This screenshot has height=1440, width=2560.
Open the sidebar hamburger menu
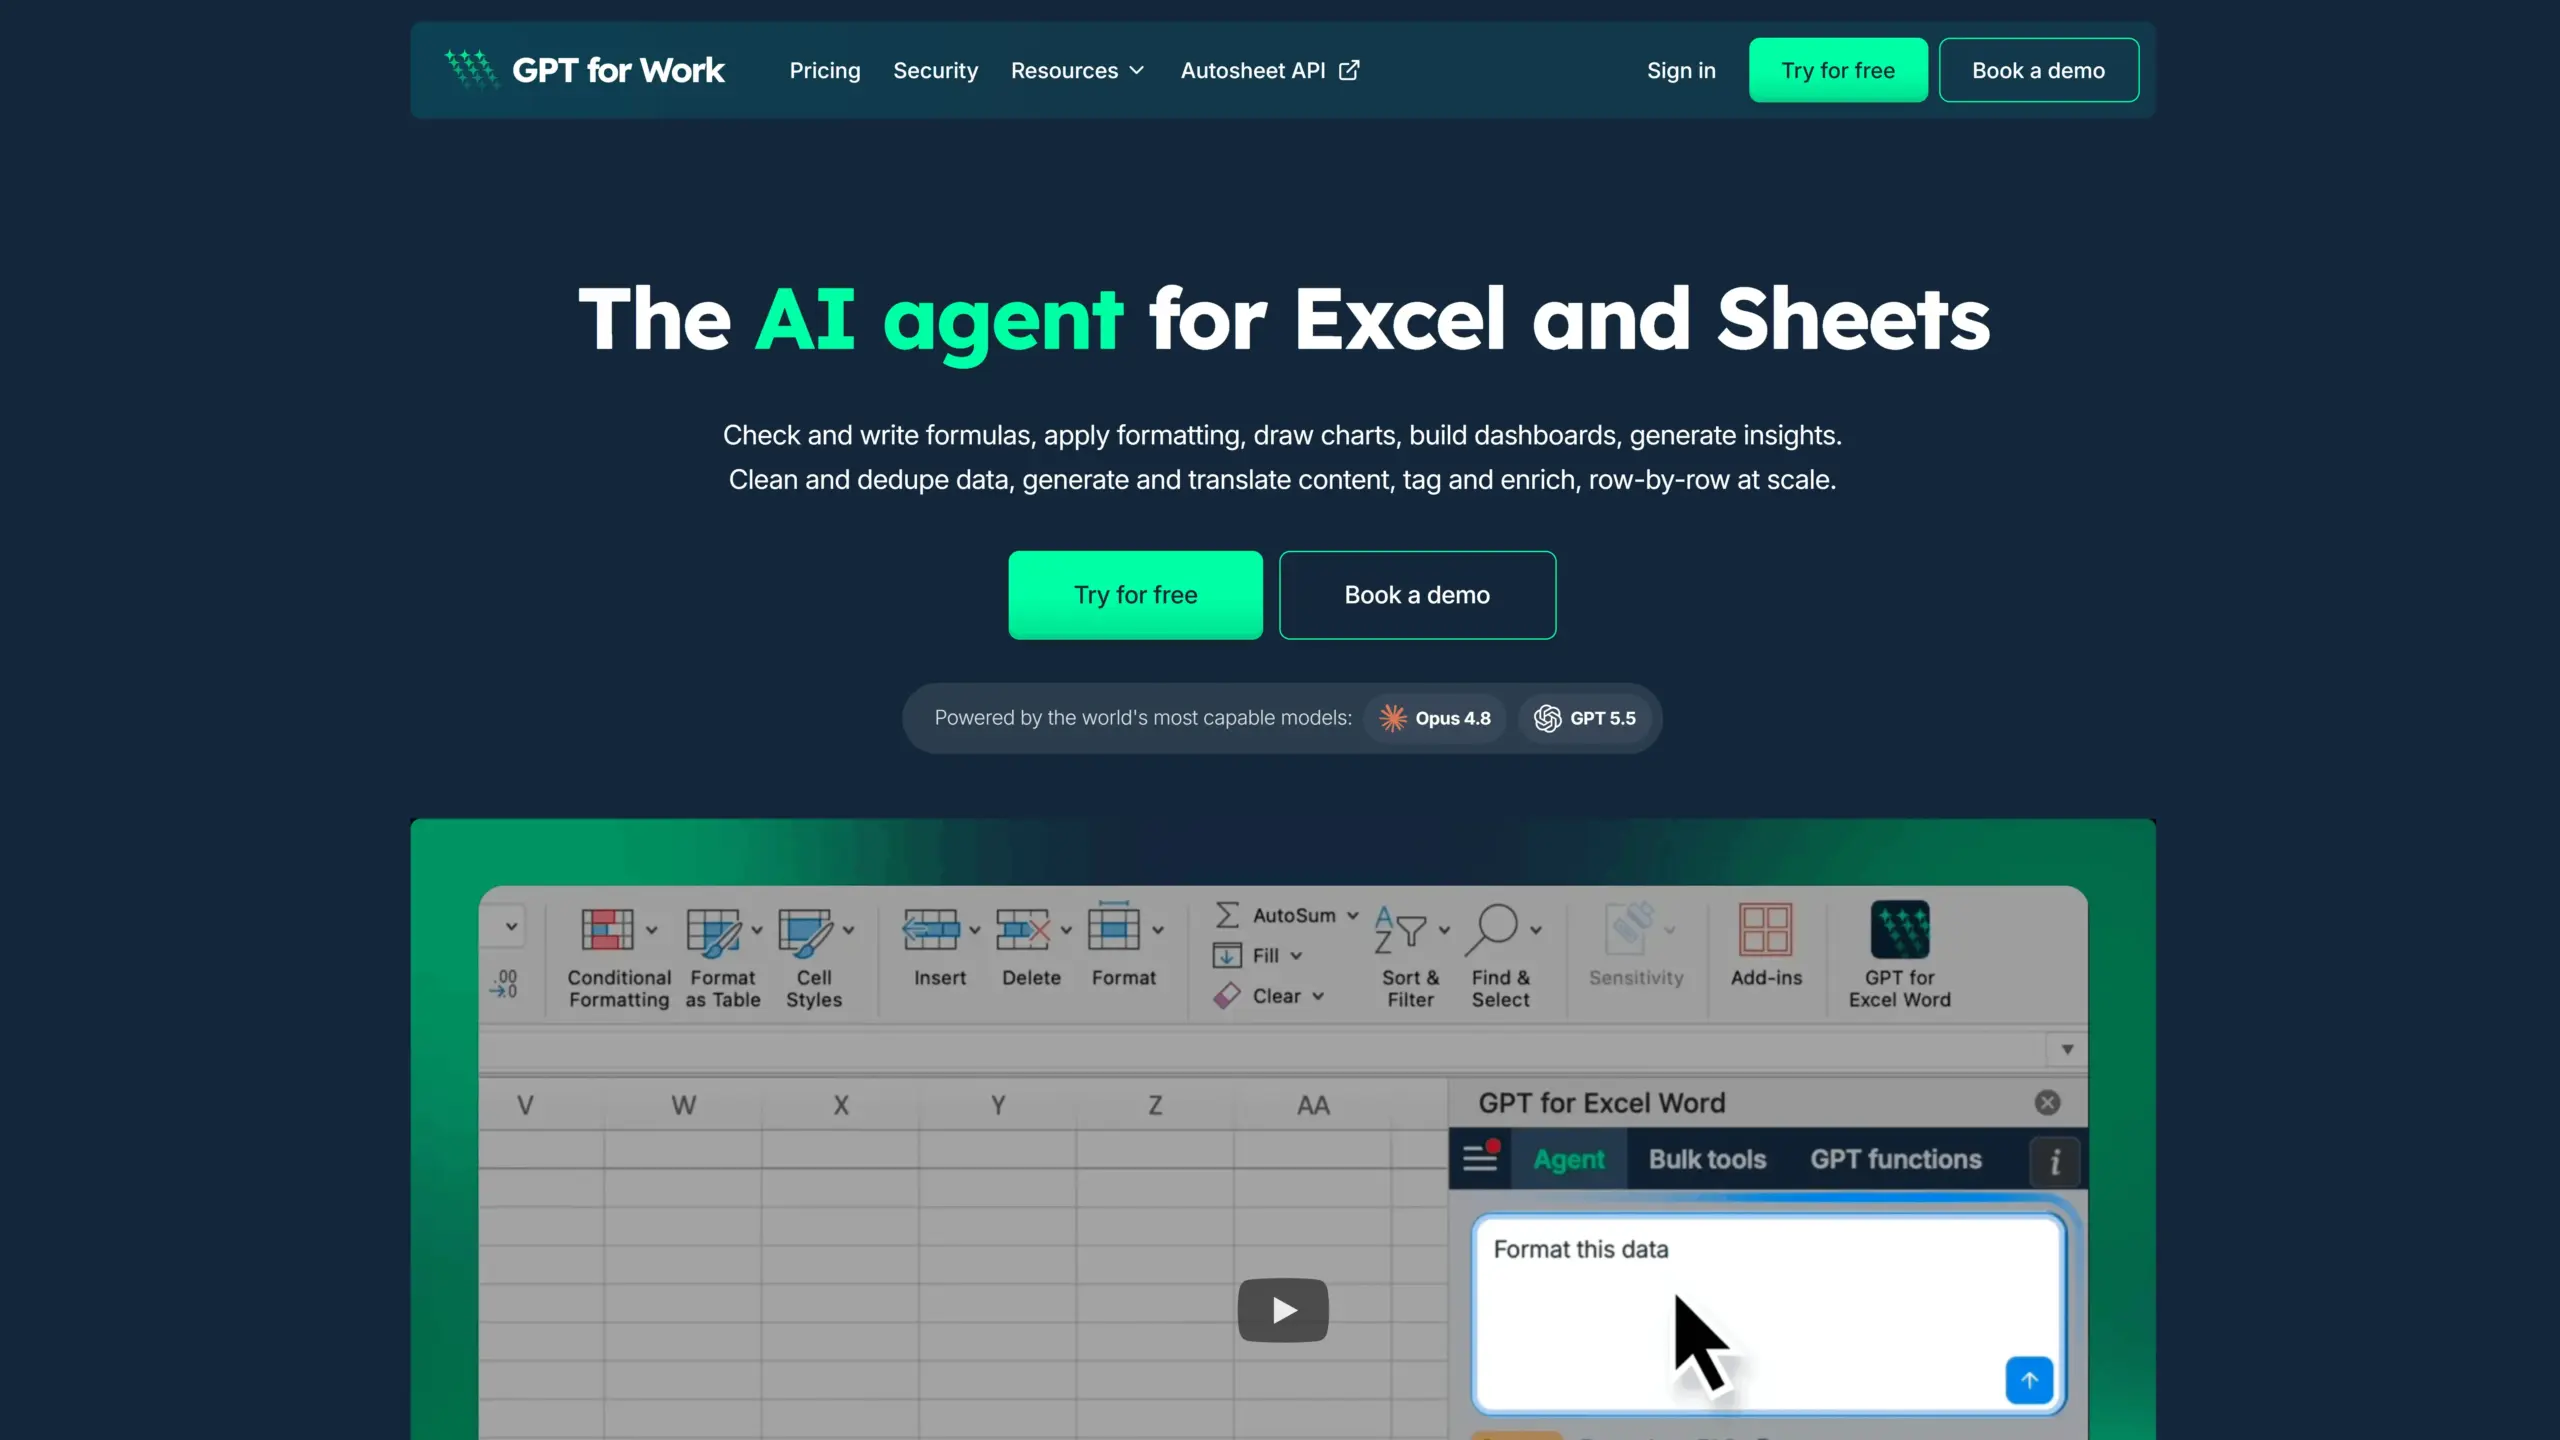tap(1480, 1158)
